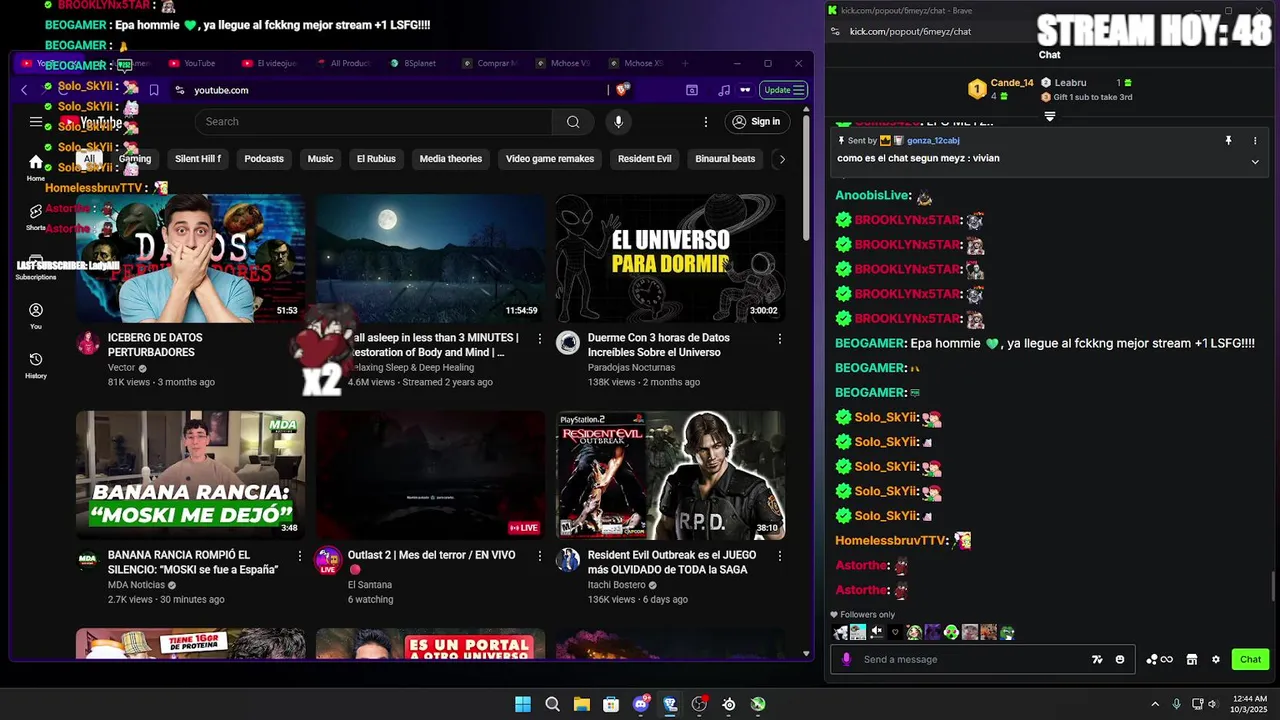
Task: Click the purple microphone in chat input
Action: point(847,660)
